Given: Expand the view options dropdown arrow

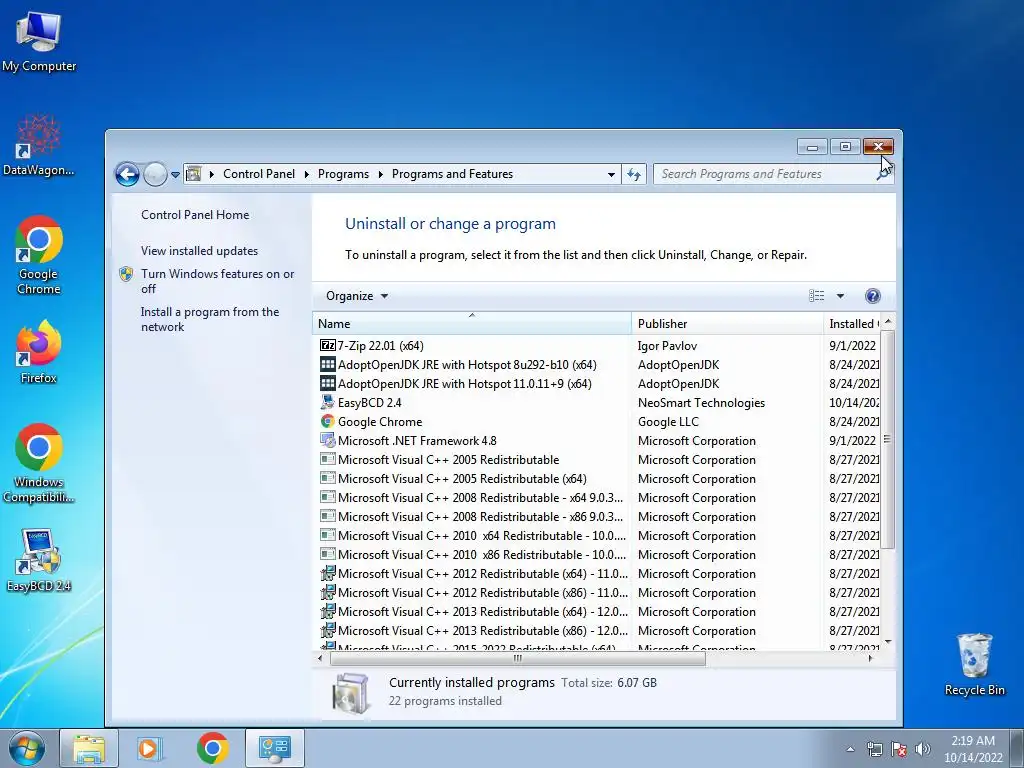Looking at the screenshot, I should click(840, 296).
